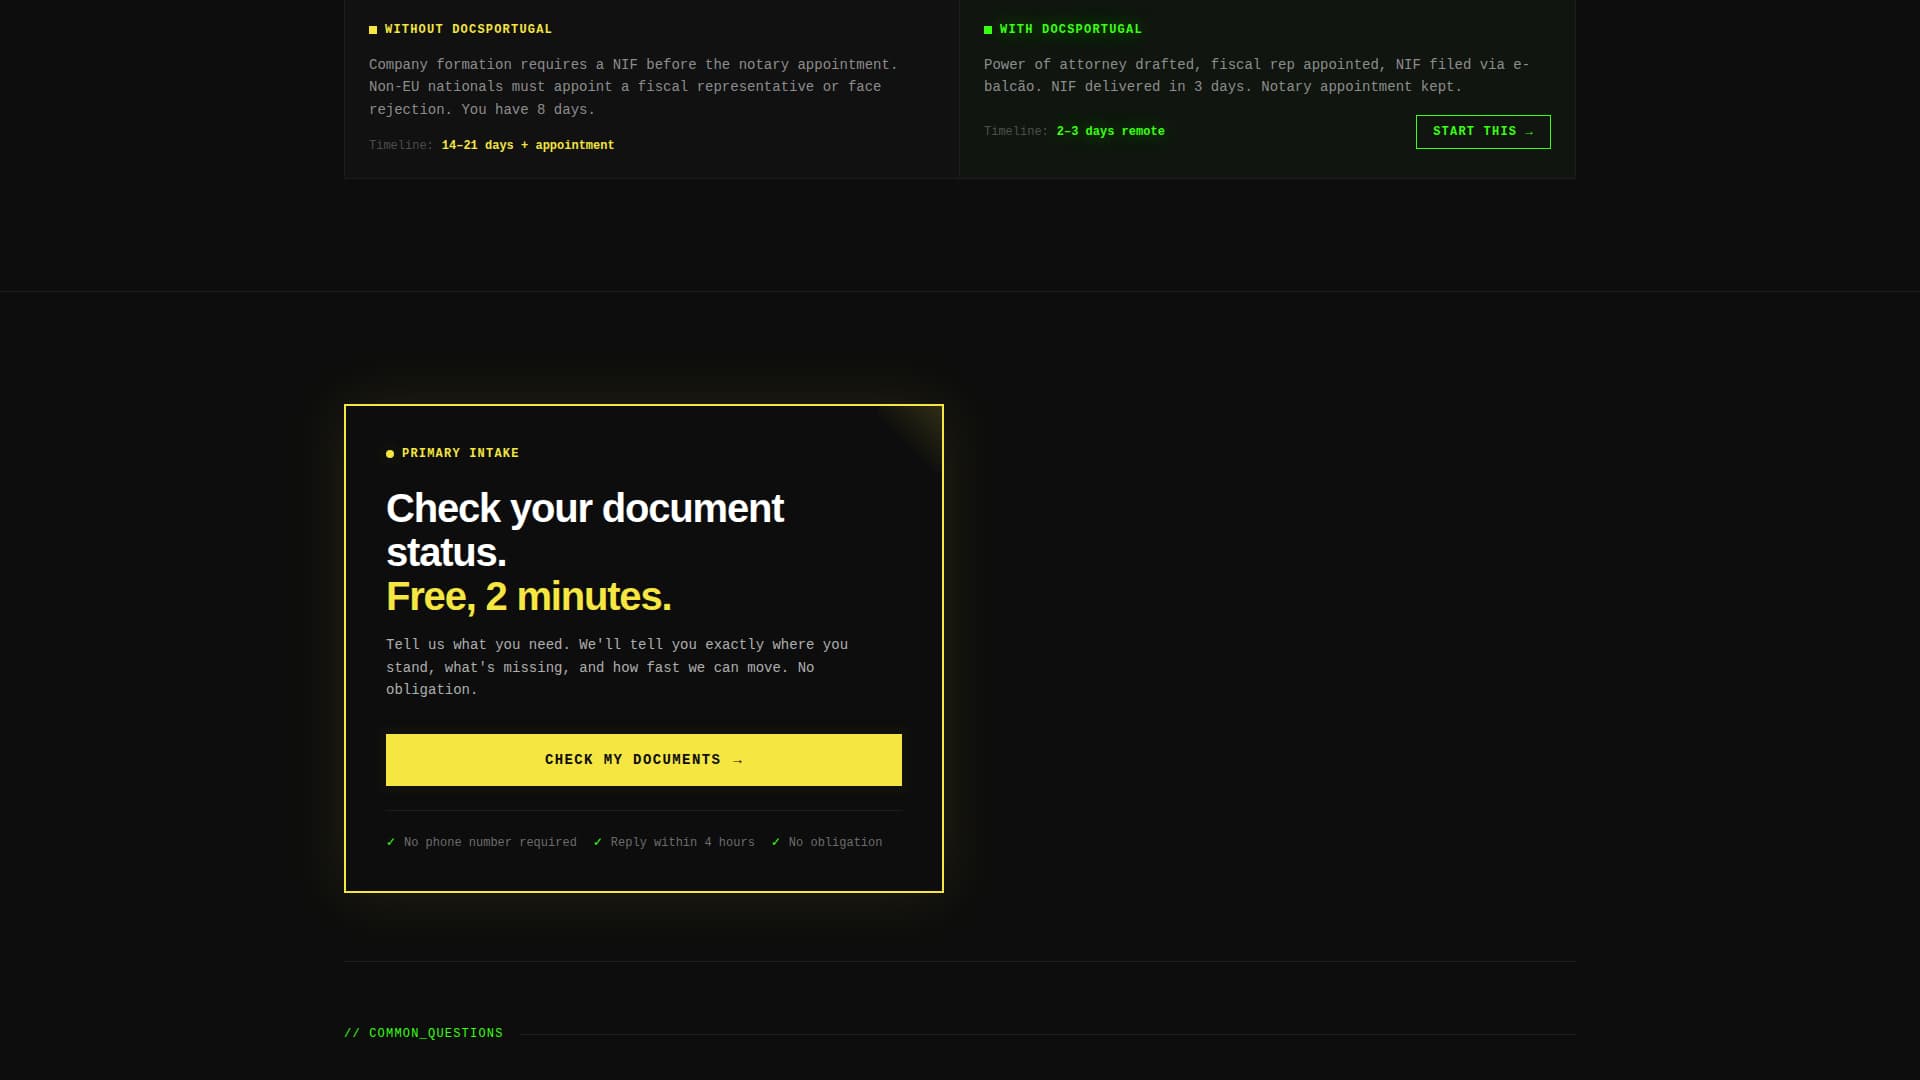Screen dimensions: 1920x1080
Task: Click the yellow dot beside PRIMARY INTAKE
Action: pyautogui.click(x=390, y=454)
